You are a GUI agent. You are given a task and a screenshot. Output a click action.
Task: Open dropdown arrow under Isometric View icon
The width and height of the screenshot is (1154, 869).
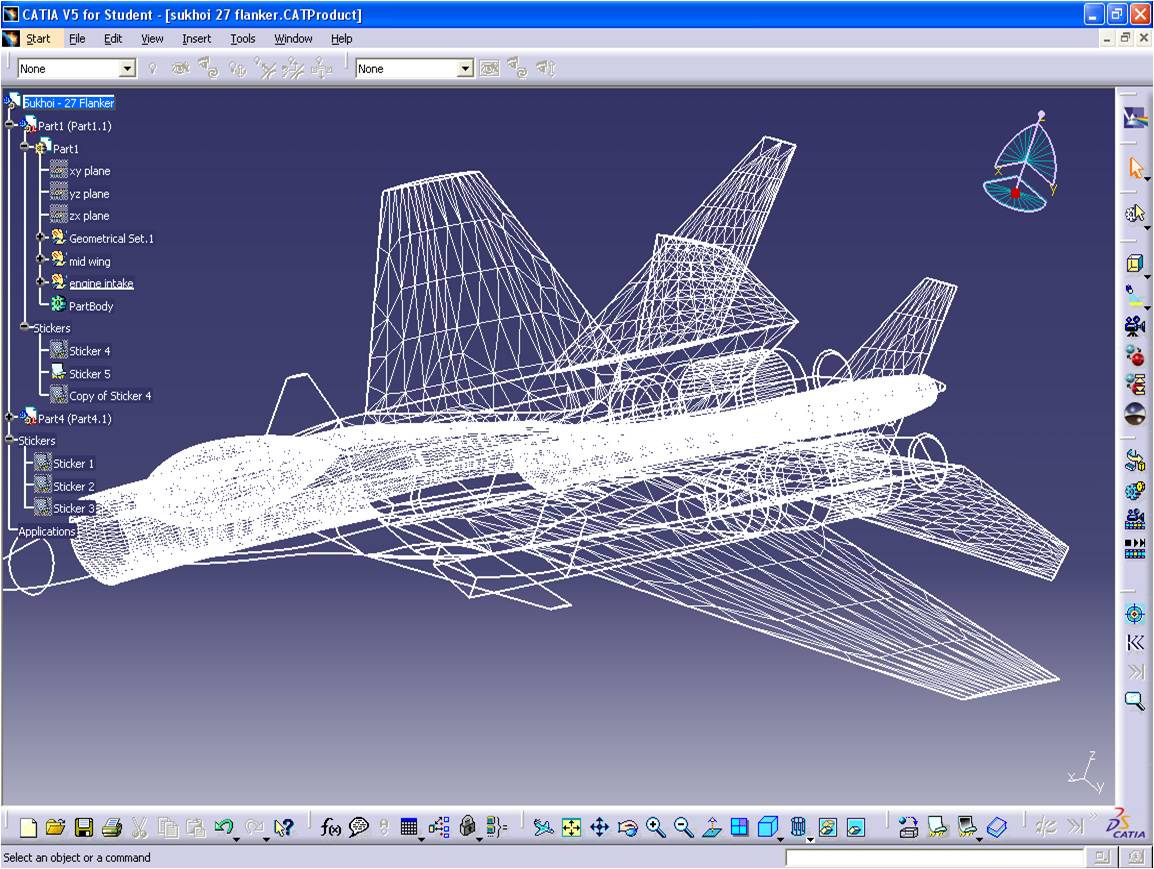780,839
